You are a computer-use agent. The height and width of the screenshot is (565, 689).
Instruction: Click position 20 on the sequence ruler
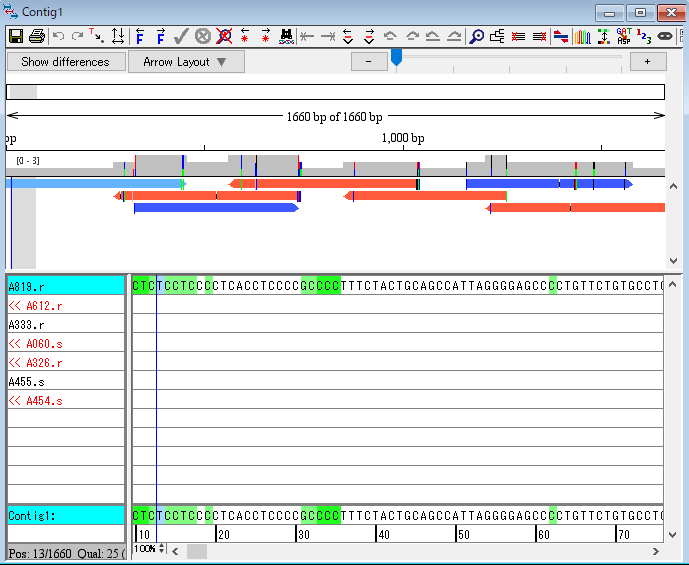[224, 535]
